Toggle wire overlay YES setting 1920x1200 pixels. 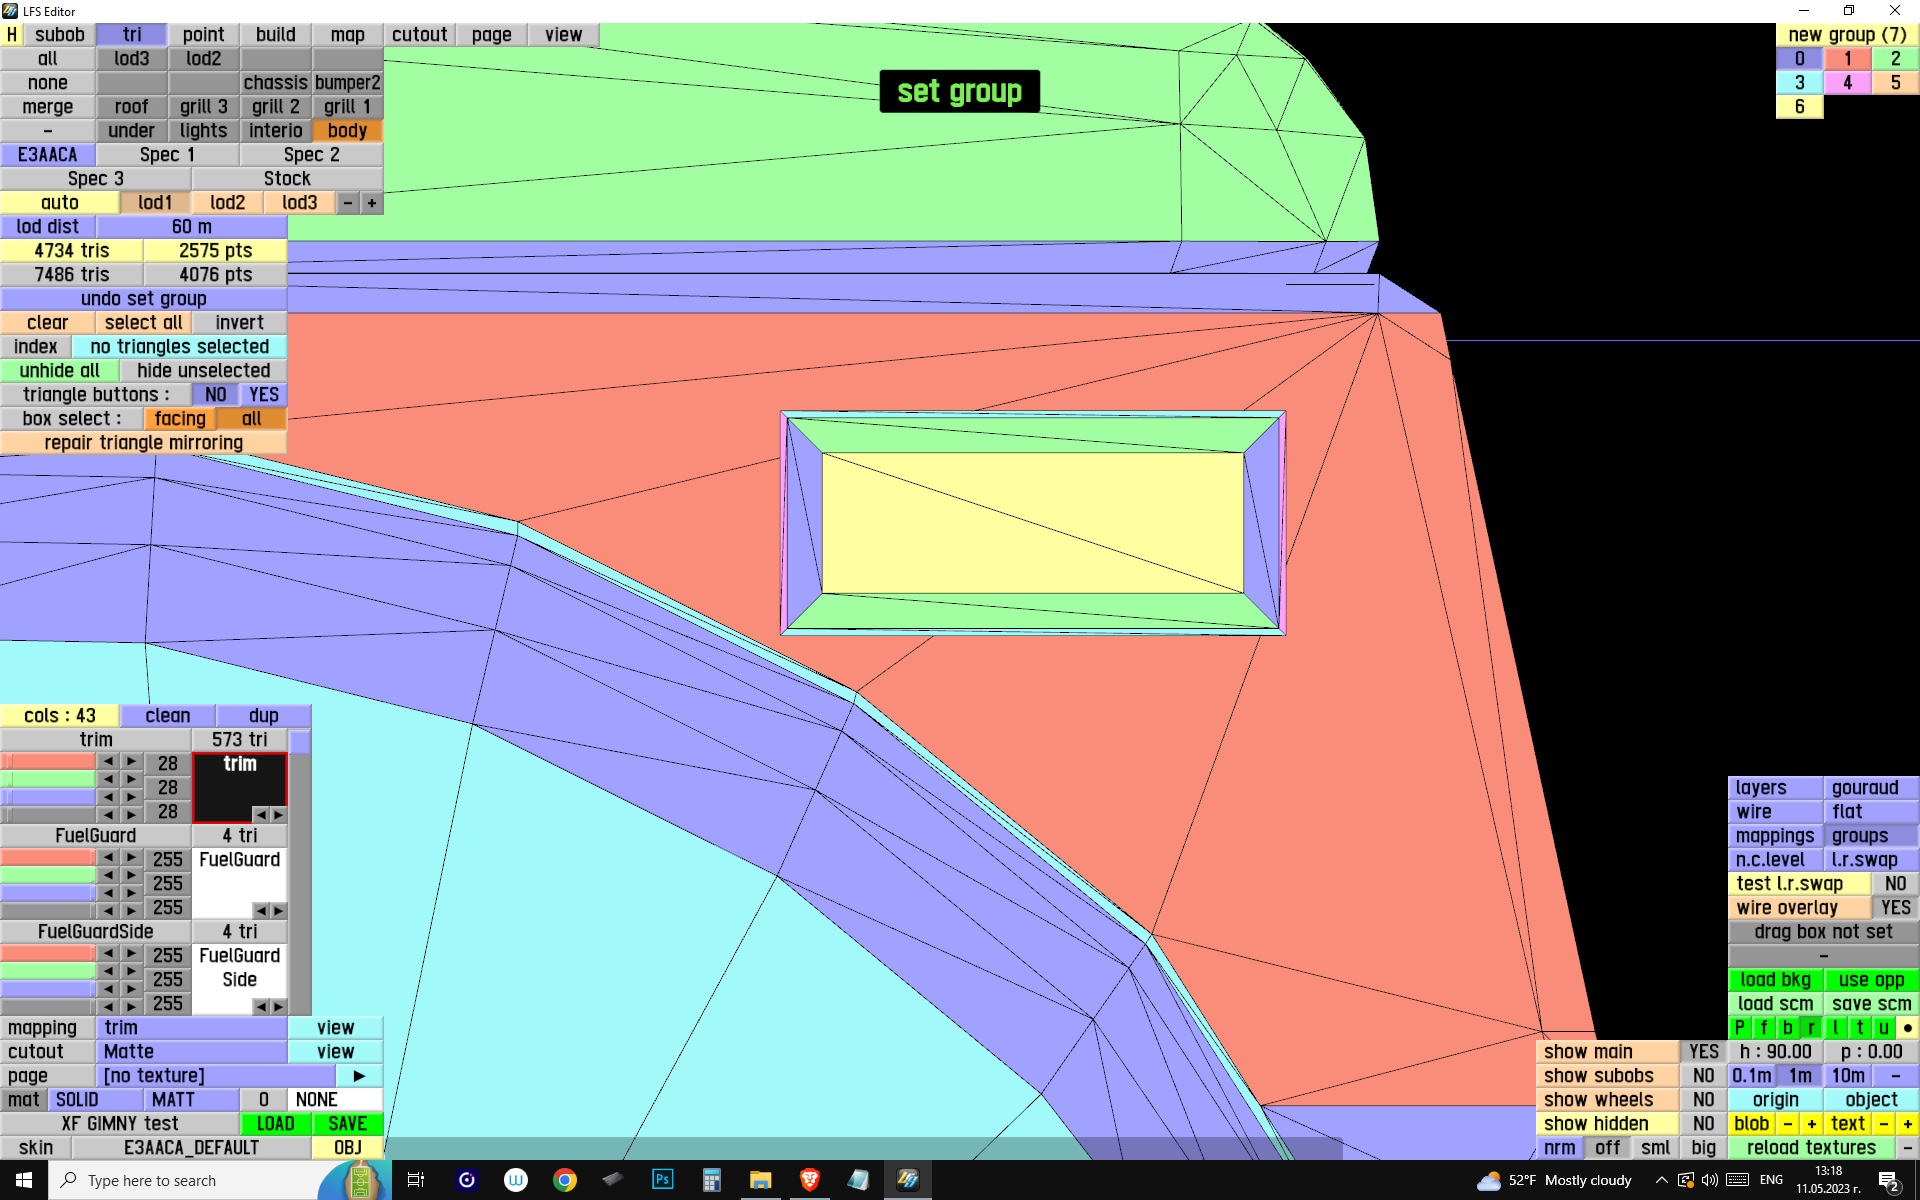pos(1895,907)
